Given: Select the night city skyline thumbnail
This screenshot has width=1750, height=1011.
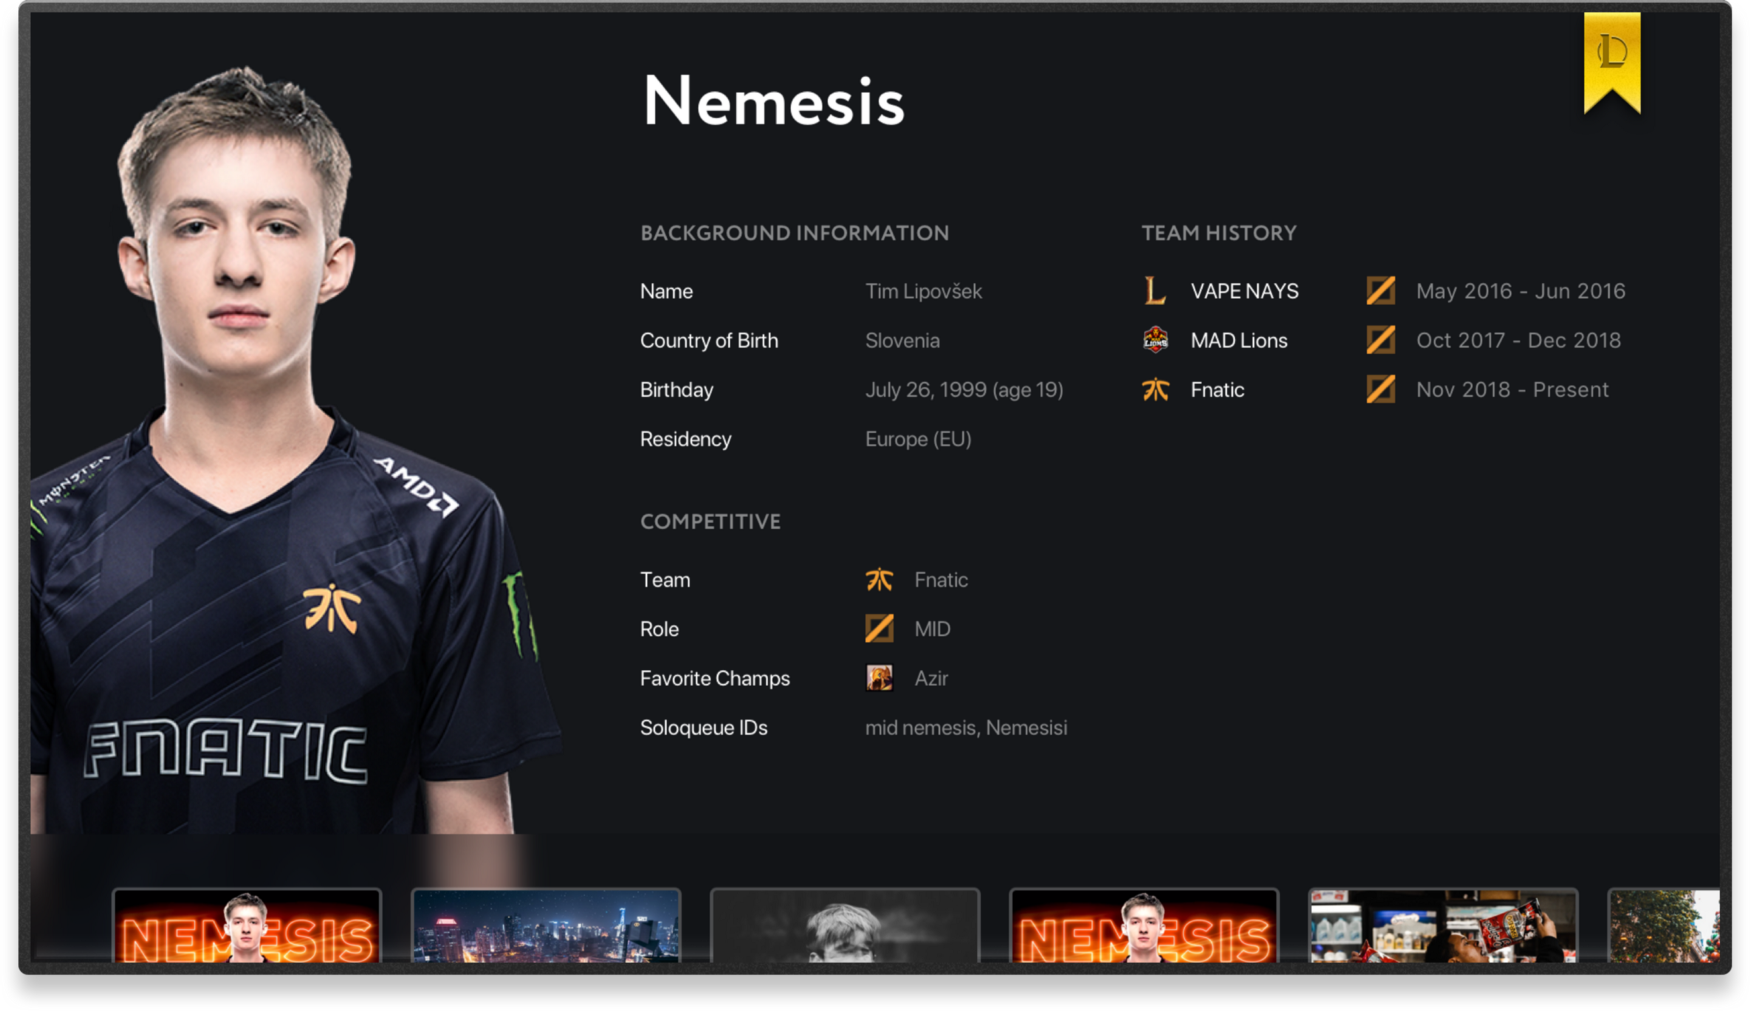Looking at the screenshot, I should coord(546,925).
